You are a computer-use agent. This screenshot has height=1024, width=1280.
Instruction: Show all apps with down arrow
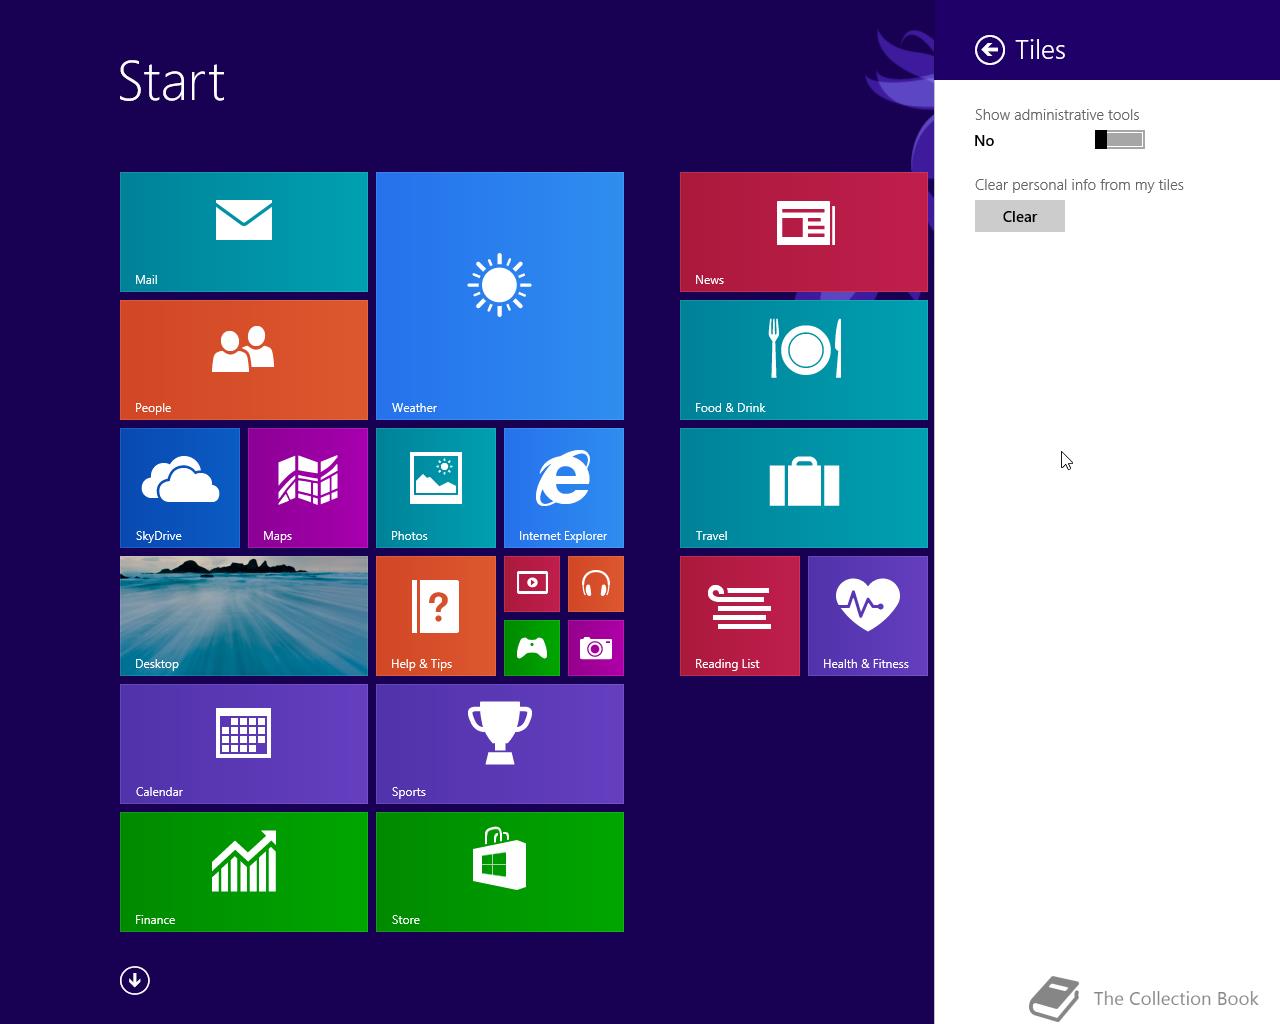pos(135,980)
